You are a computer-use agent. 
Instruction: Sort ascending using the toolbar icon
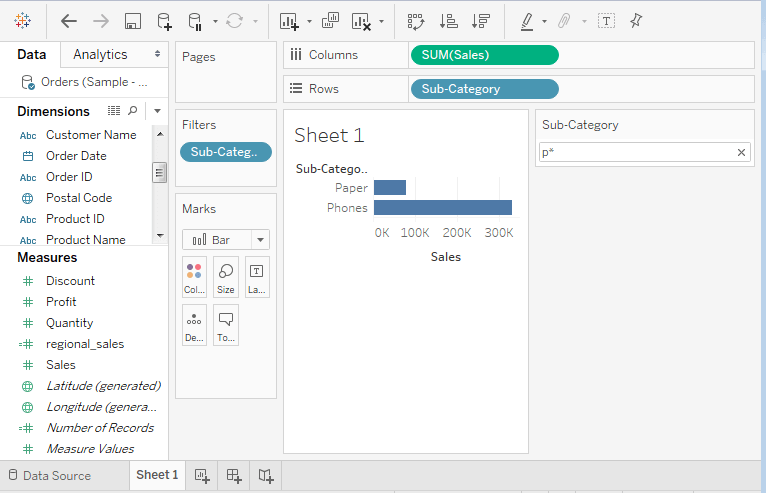pos(448,21)
